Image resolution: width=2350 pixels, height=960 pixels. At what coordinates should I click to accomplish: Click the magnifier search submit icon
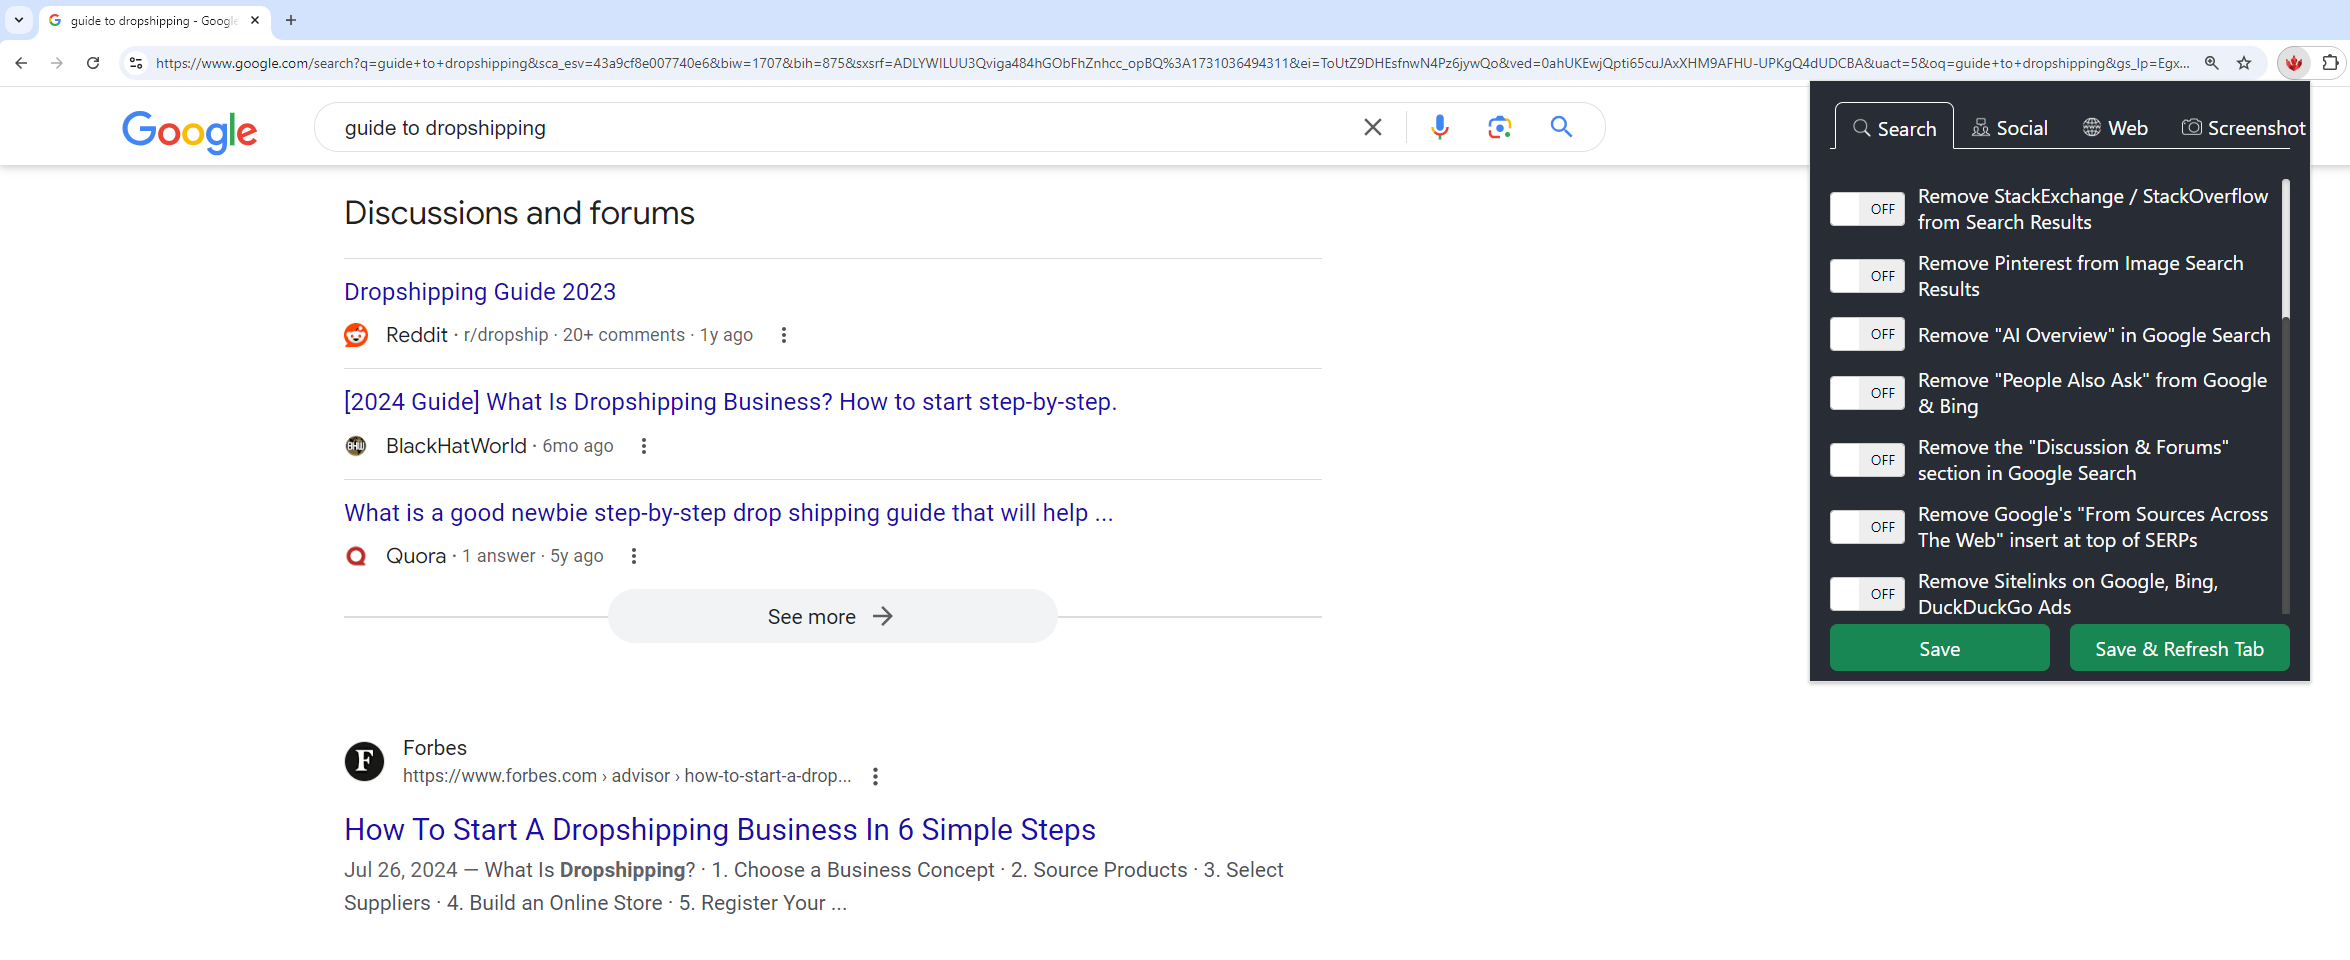1561,127
